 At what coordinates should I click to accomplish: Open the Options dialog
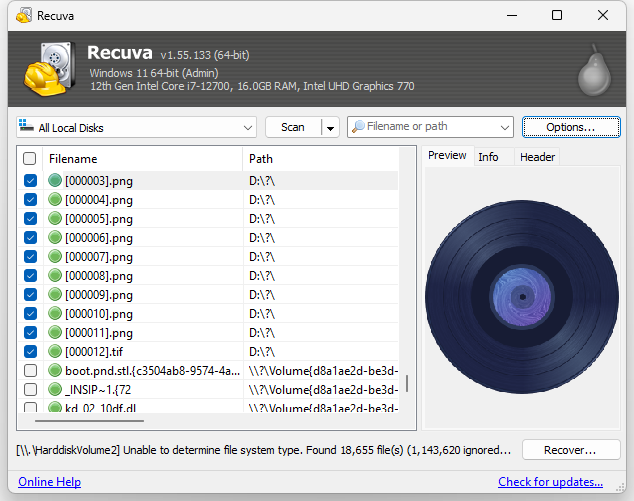click(x=571, y=127)
